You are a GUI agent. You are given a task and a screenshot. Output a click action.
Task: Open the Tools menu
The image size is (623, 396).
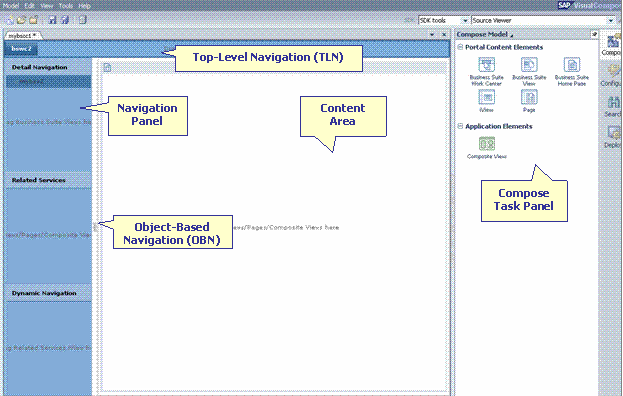tap(66, 6)
